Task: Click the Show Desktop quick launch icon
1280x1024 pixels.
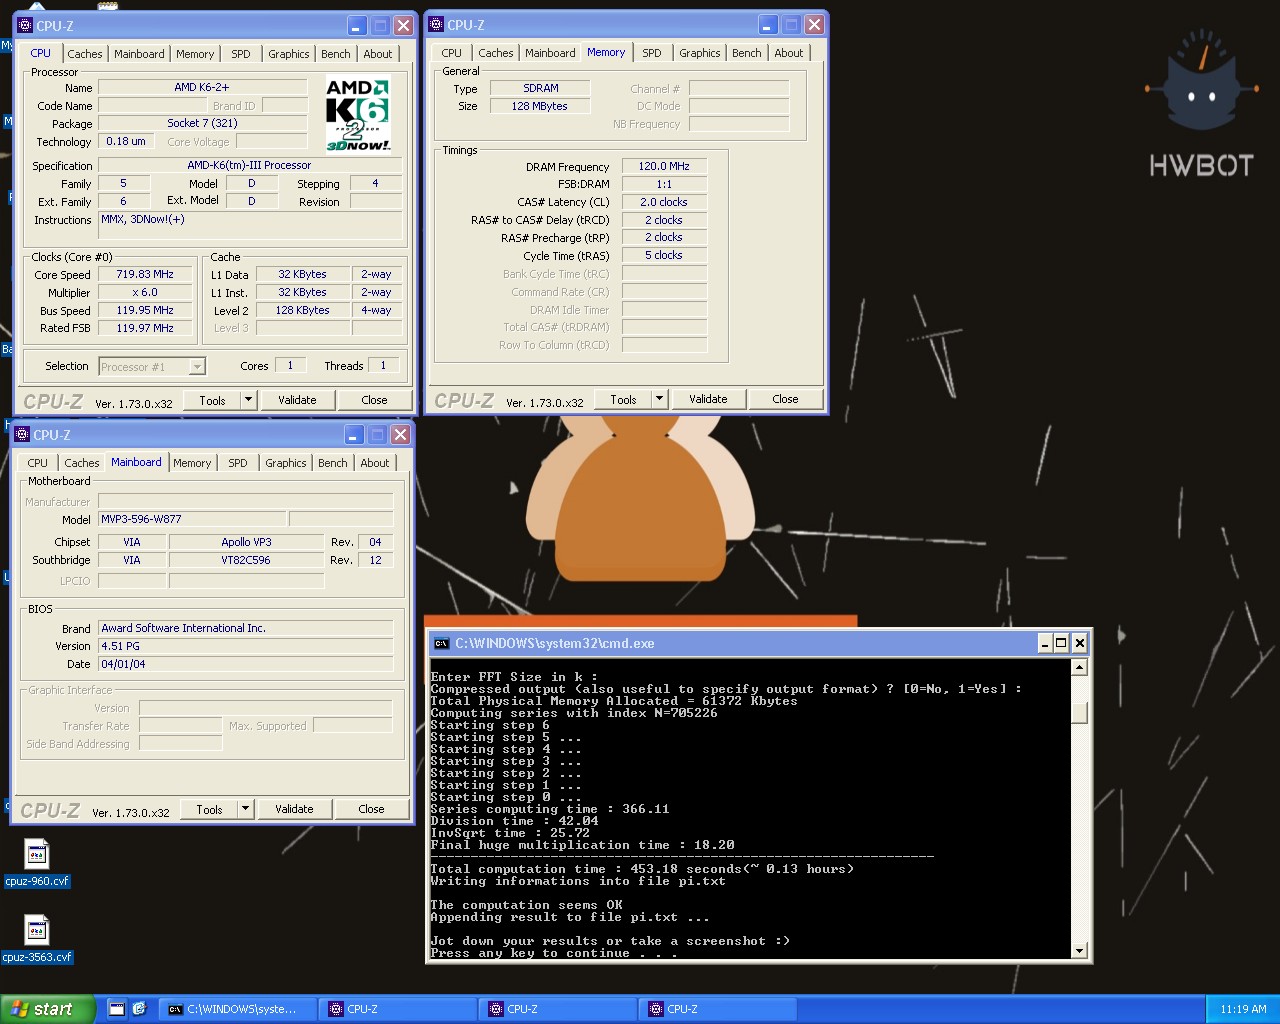Action: (117, 1009)
